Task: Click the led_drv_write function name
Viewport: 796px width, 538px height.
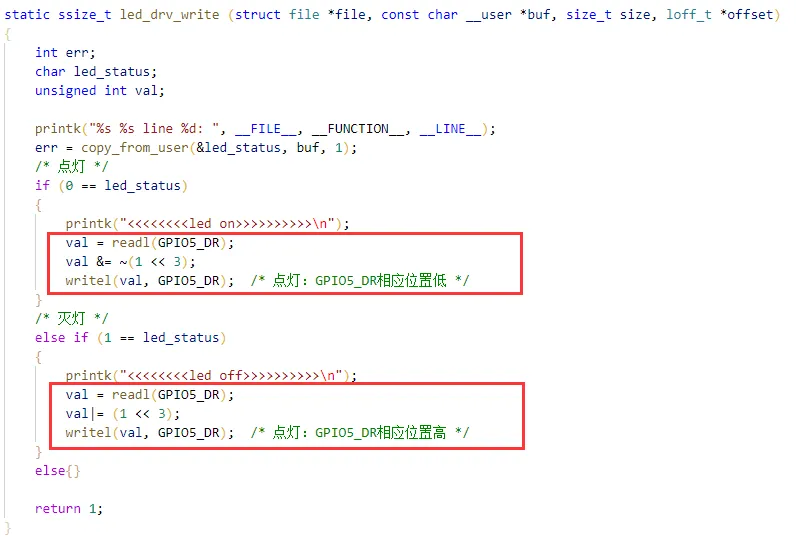Action: tap(170, 15)
